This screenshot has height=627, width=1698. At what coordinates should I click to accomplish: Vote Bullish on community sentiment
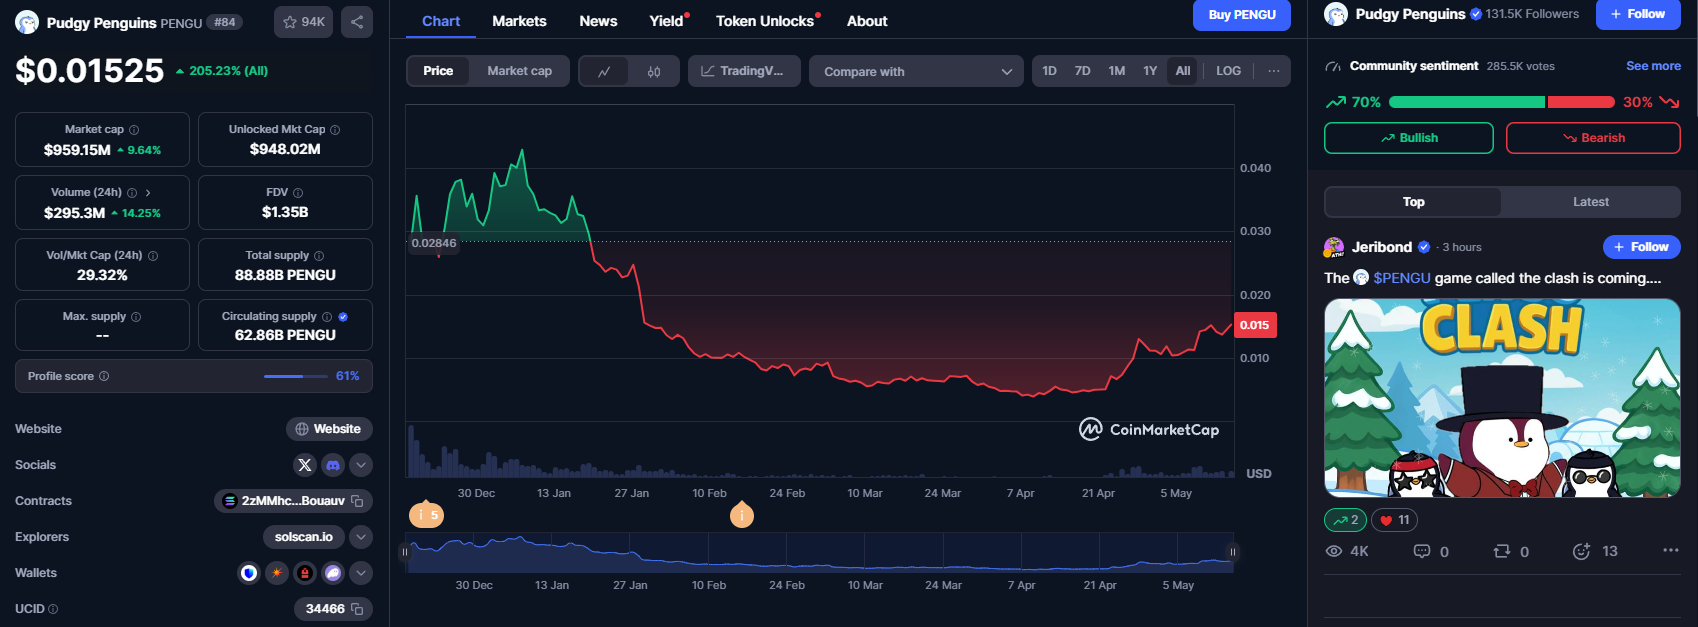[x=1408, y=138]
